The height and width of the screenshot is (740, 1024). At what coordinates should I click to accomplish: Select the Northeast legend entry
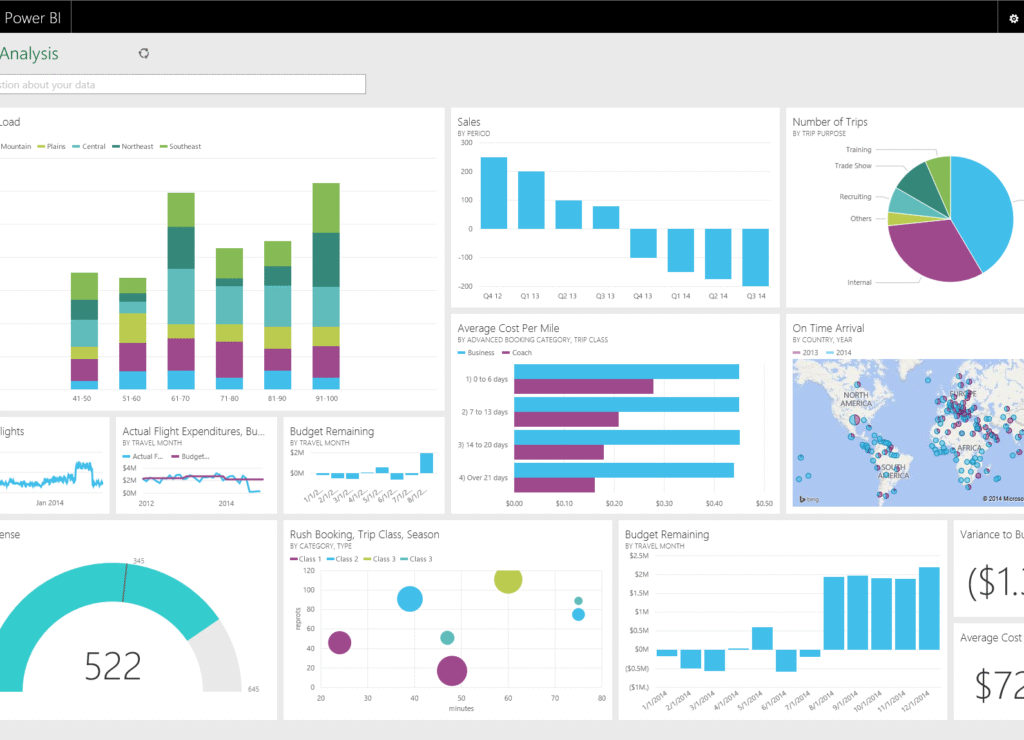tap(133, 146)
